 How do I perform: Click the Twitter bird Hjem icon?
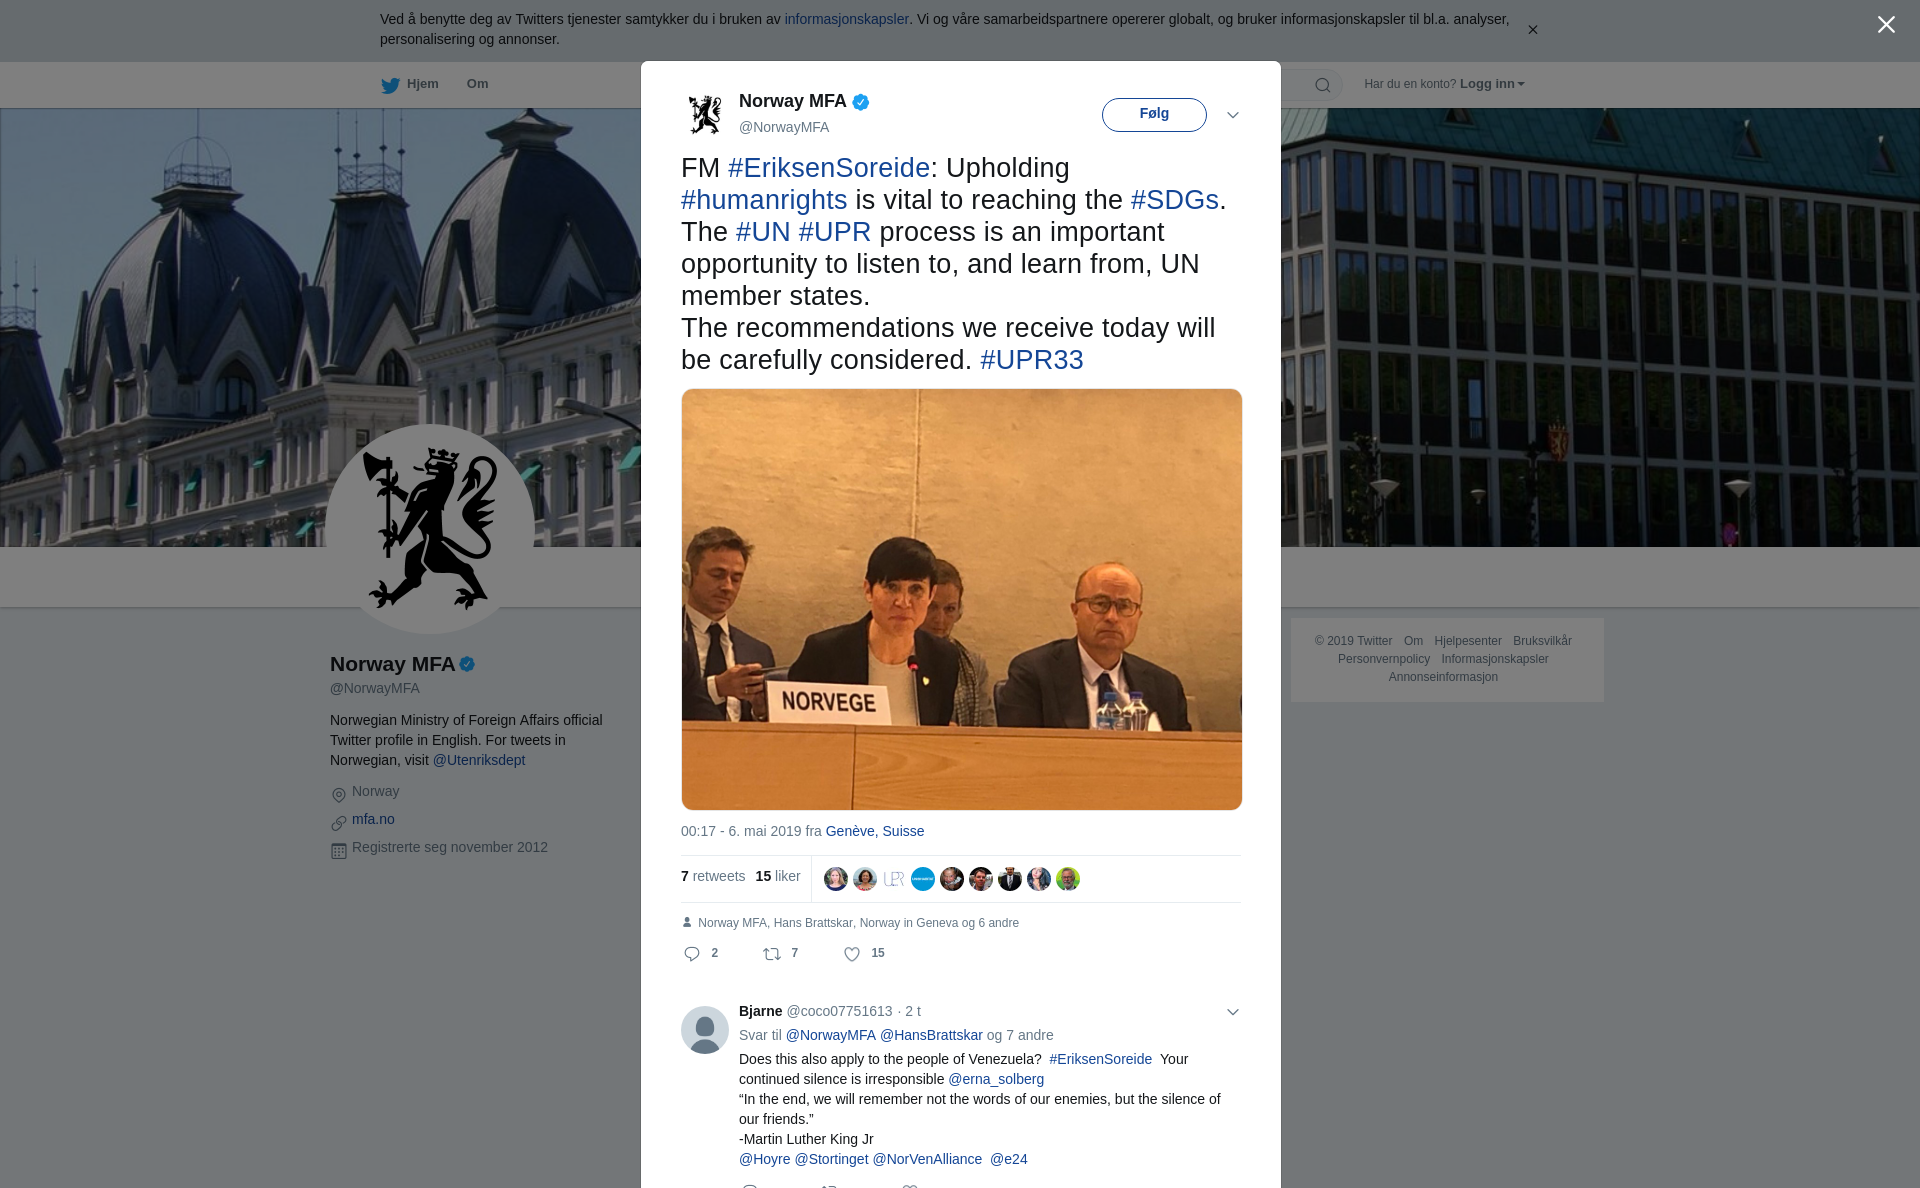390,85
